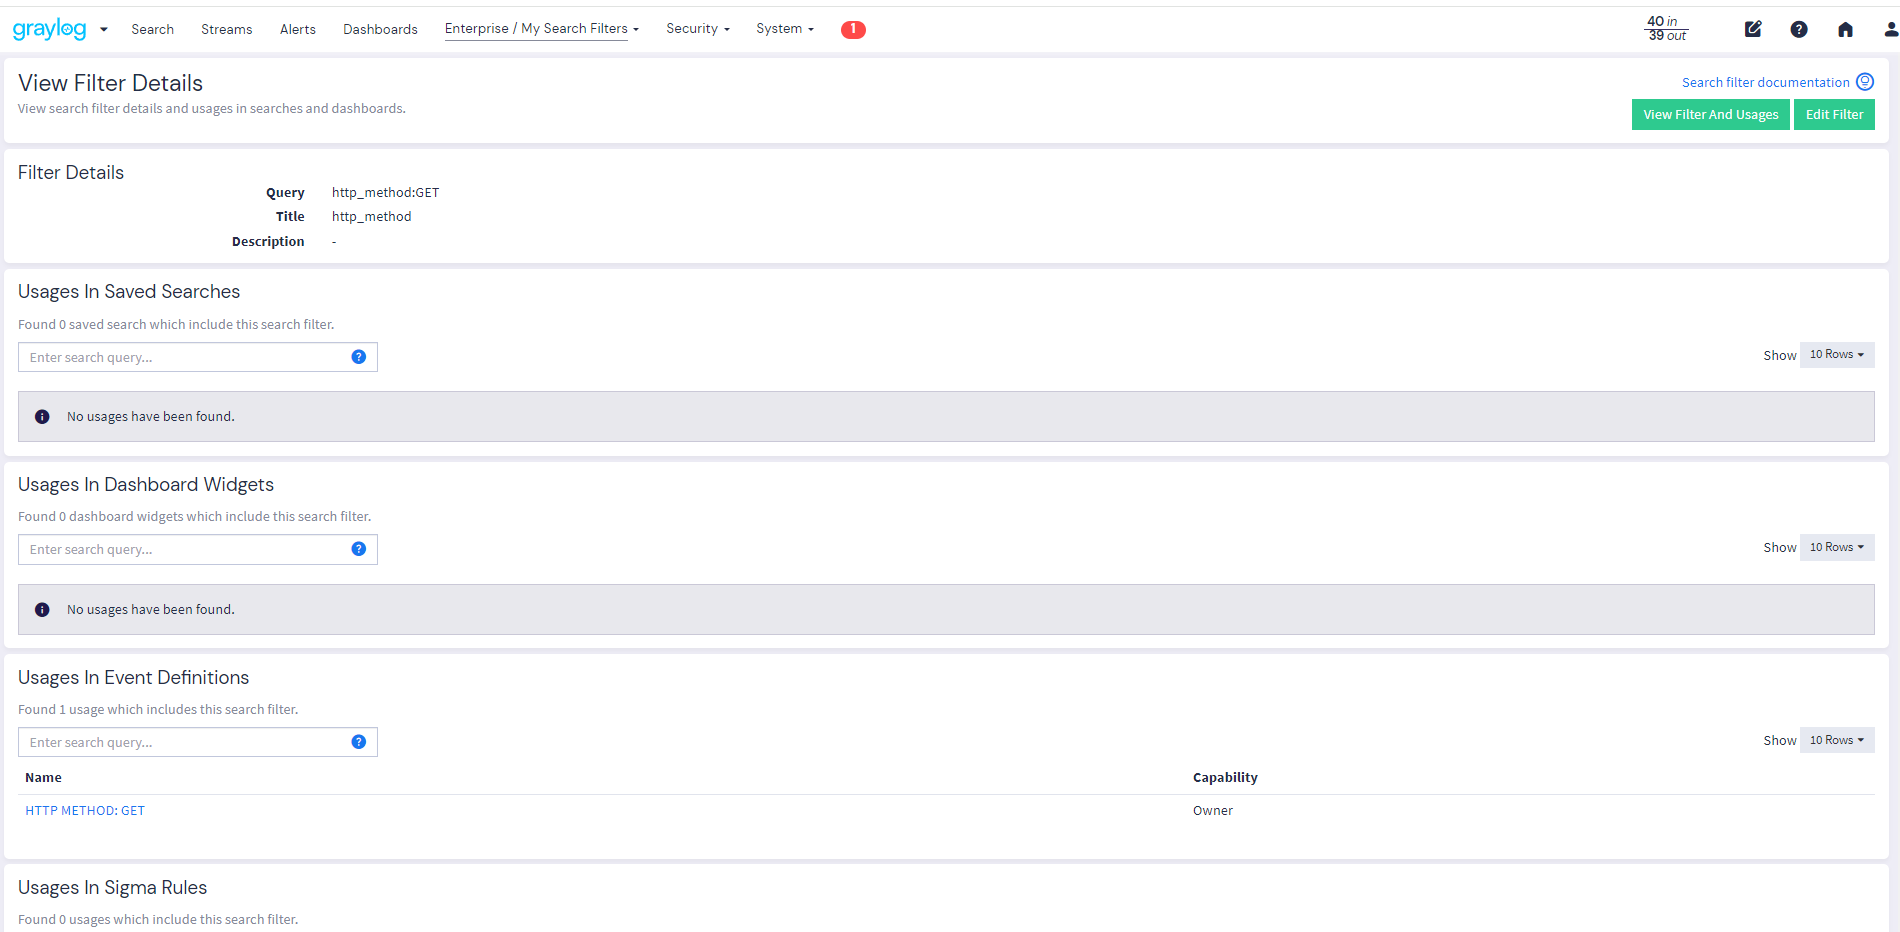
Task: Open the Graylog scratchpad editor icon
Action: pyautogui.click(x=1752, y=29)
